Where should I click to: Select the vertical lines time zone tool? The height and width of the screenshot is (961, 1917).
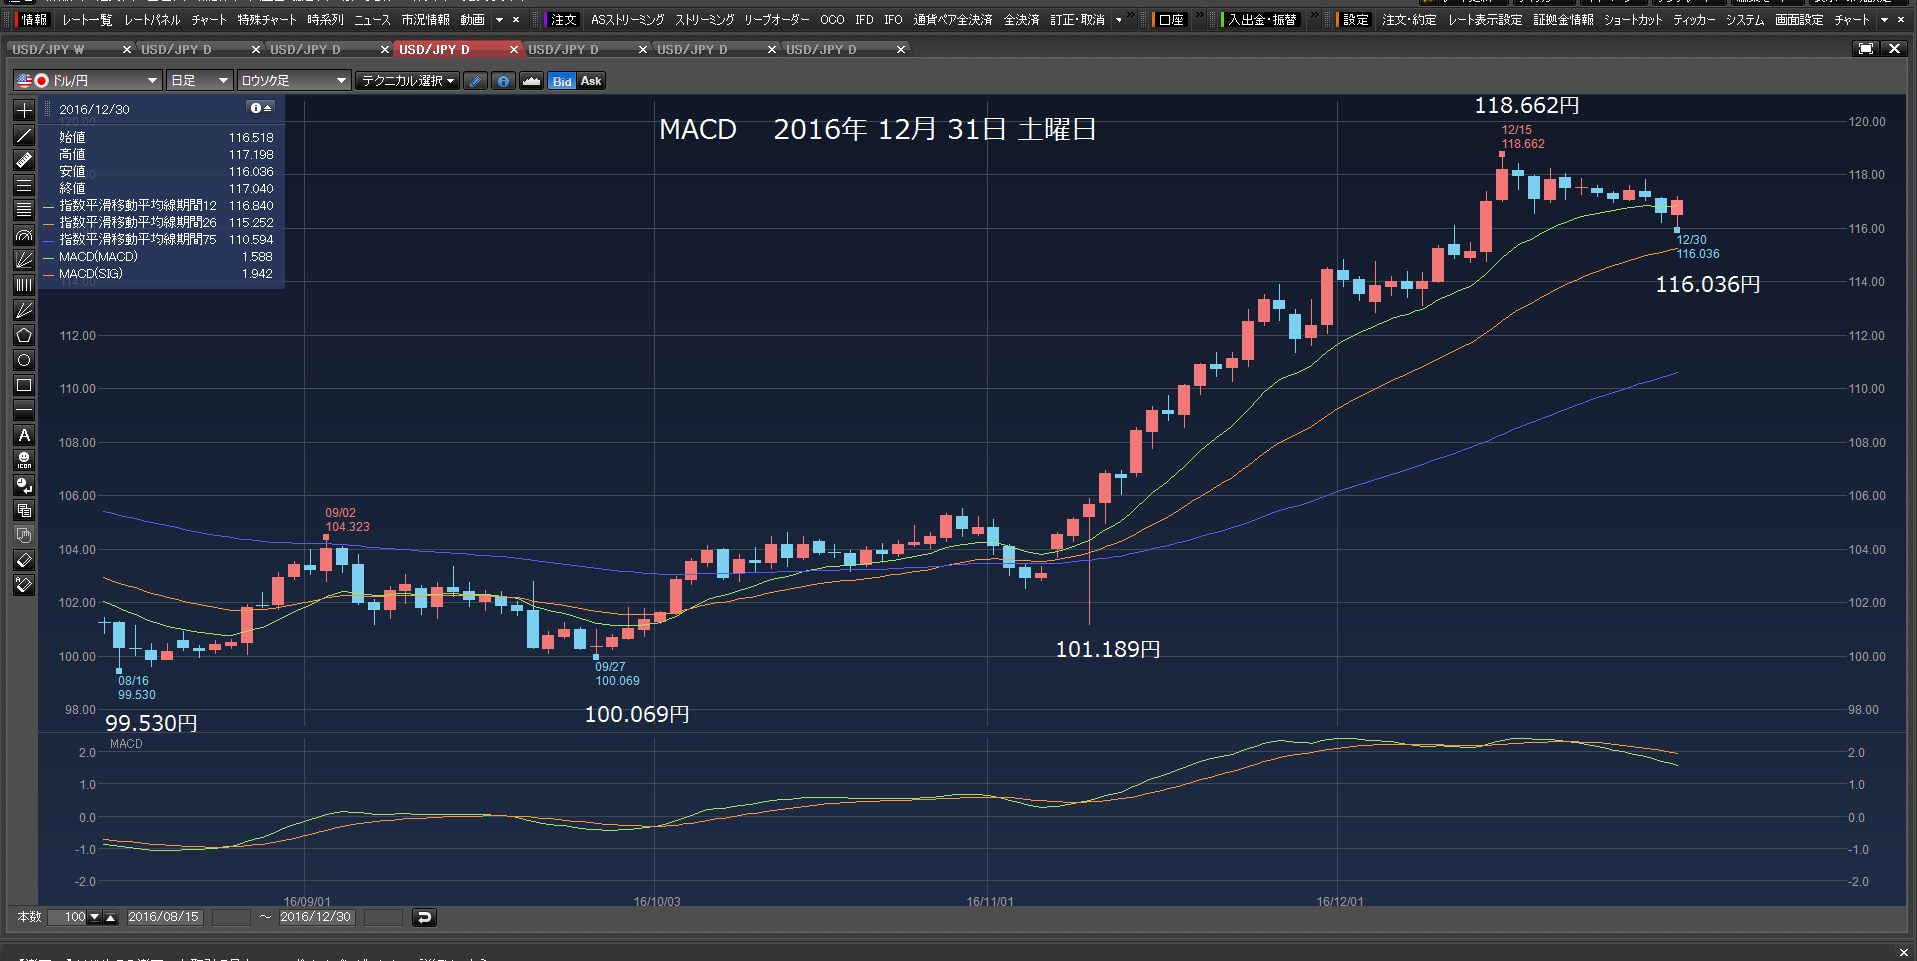coord(24,285)
